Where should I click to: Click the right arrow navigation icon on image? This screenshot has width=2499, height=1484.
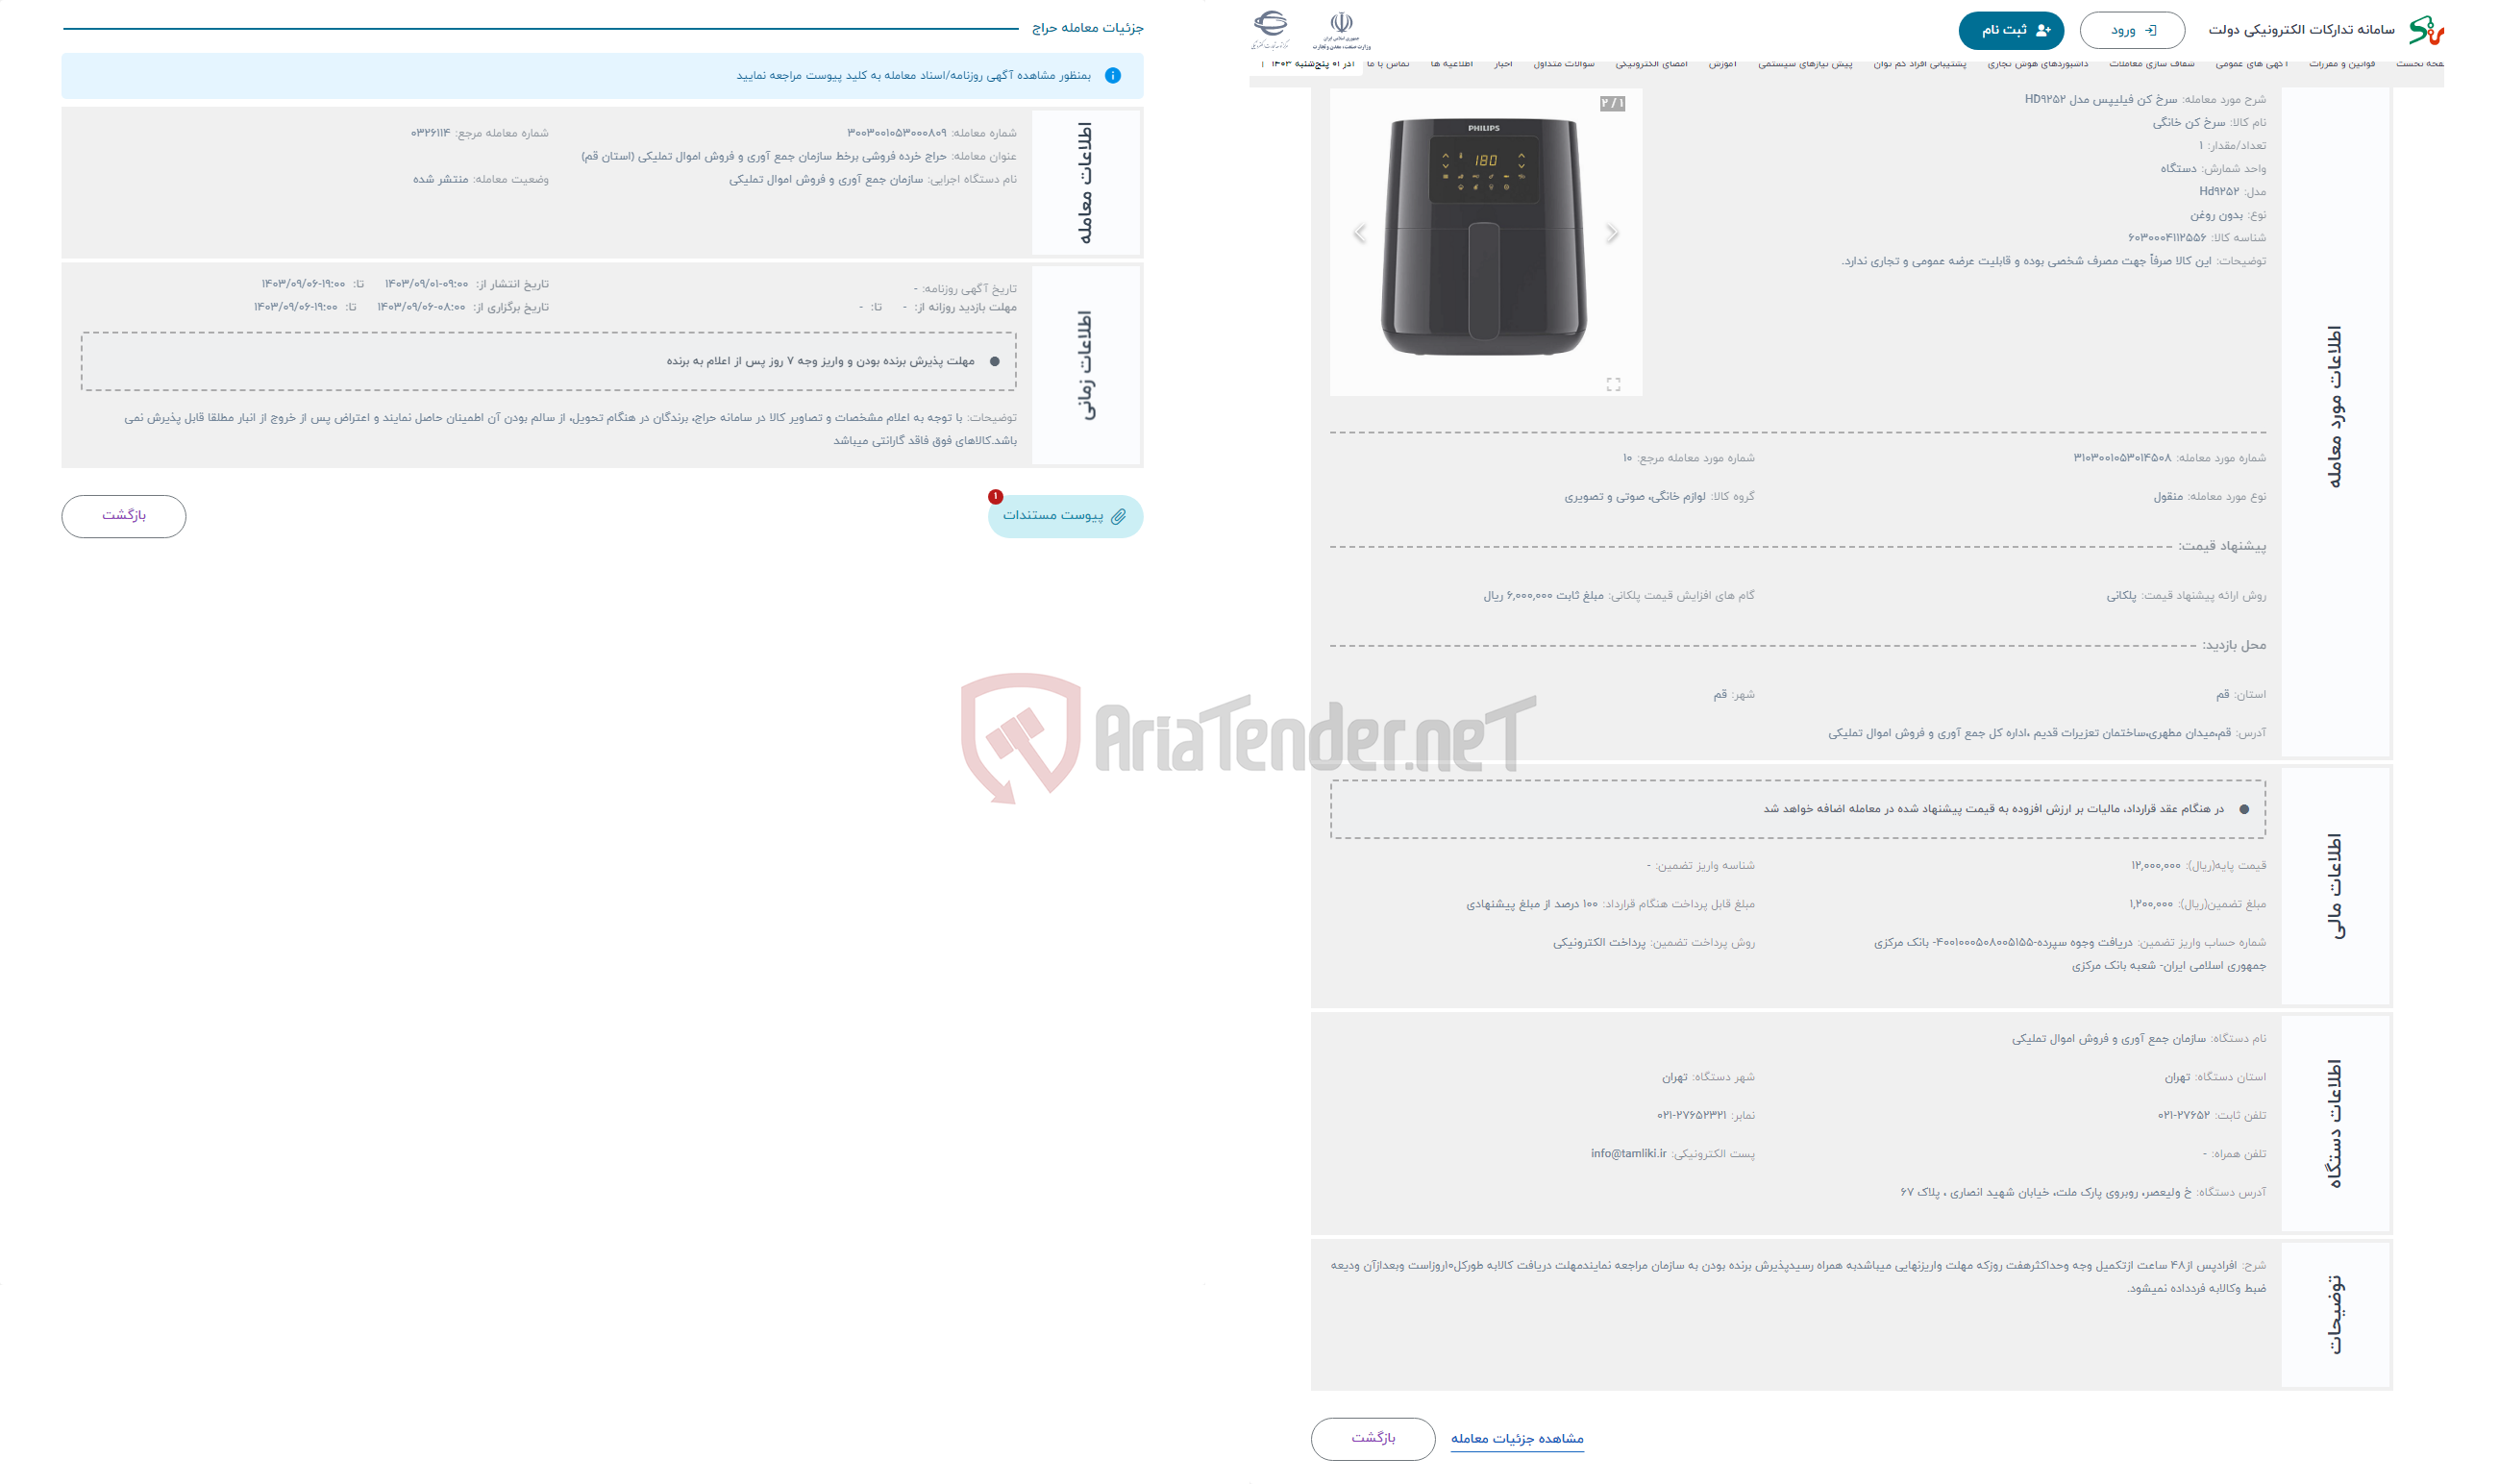tap(1613, 232)
